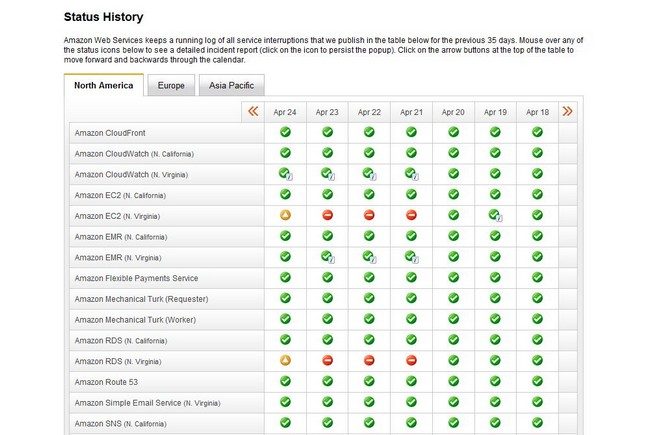Viewport: 650px width, 435px height.
Task: Open Amazon EC2 N. Virginia Apr 24 warning icon
Action: [x=285, y=215]
